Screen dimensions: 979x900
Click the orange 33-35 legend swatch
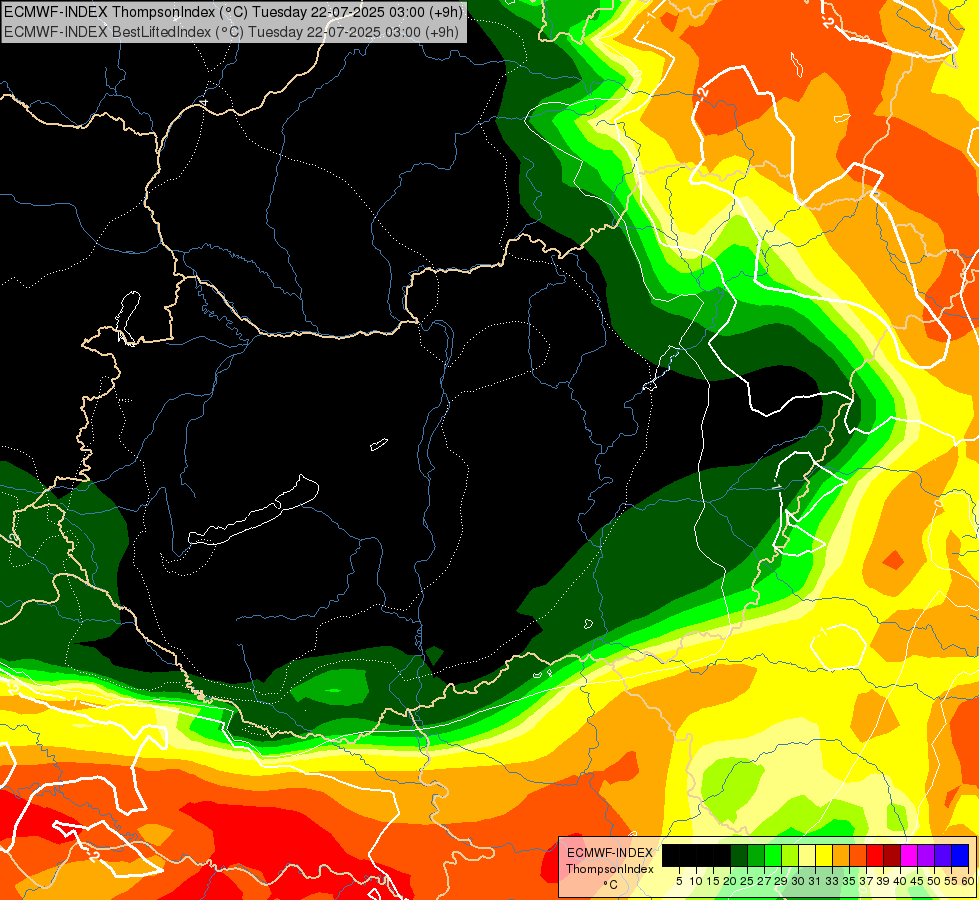tap(841, 855)
